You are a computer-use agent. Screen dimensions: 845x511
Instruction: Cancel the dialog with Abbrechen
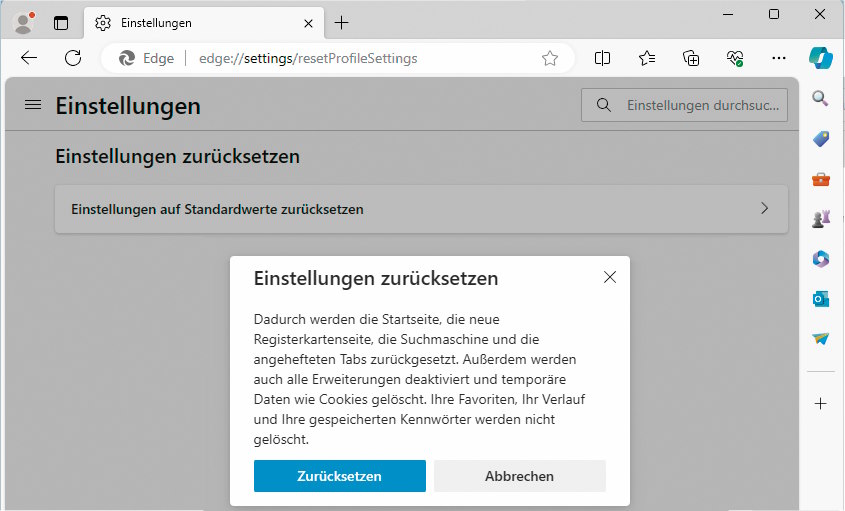tap(520, 476)
